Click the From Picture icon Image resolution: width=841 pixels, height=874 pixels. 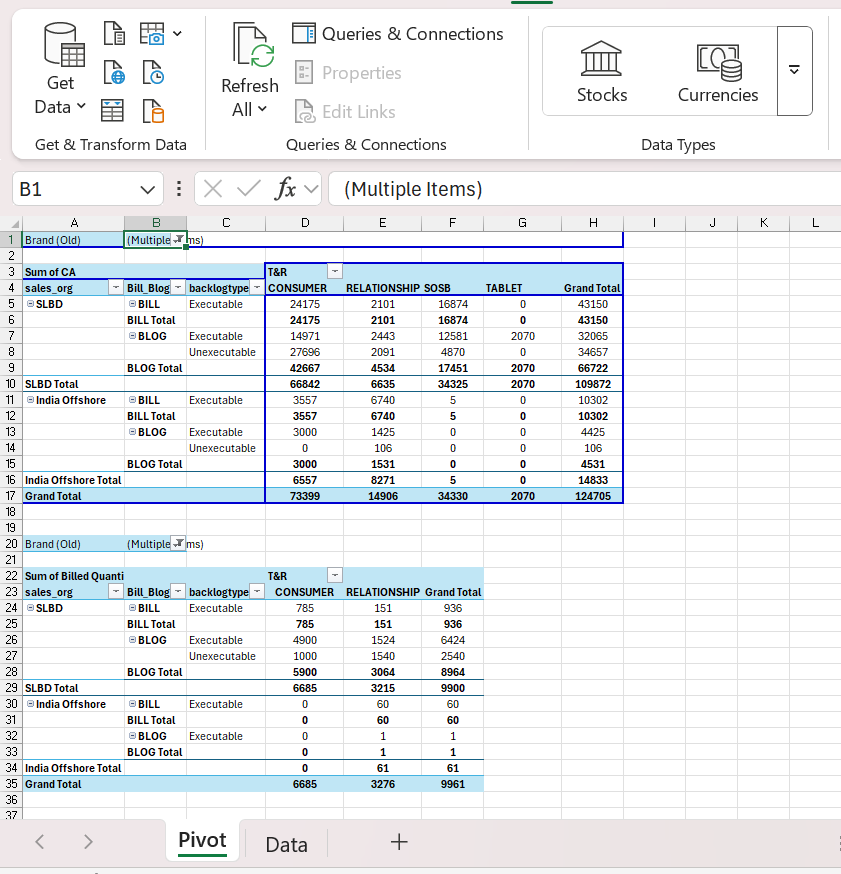click(150, 33)
